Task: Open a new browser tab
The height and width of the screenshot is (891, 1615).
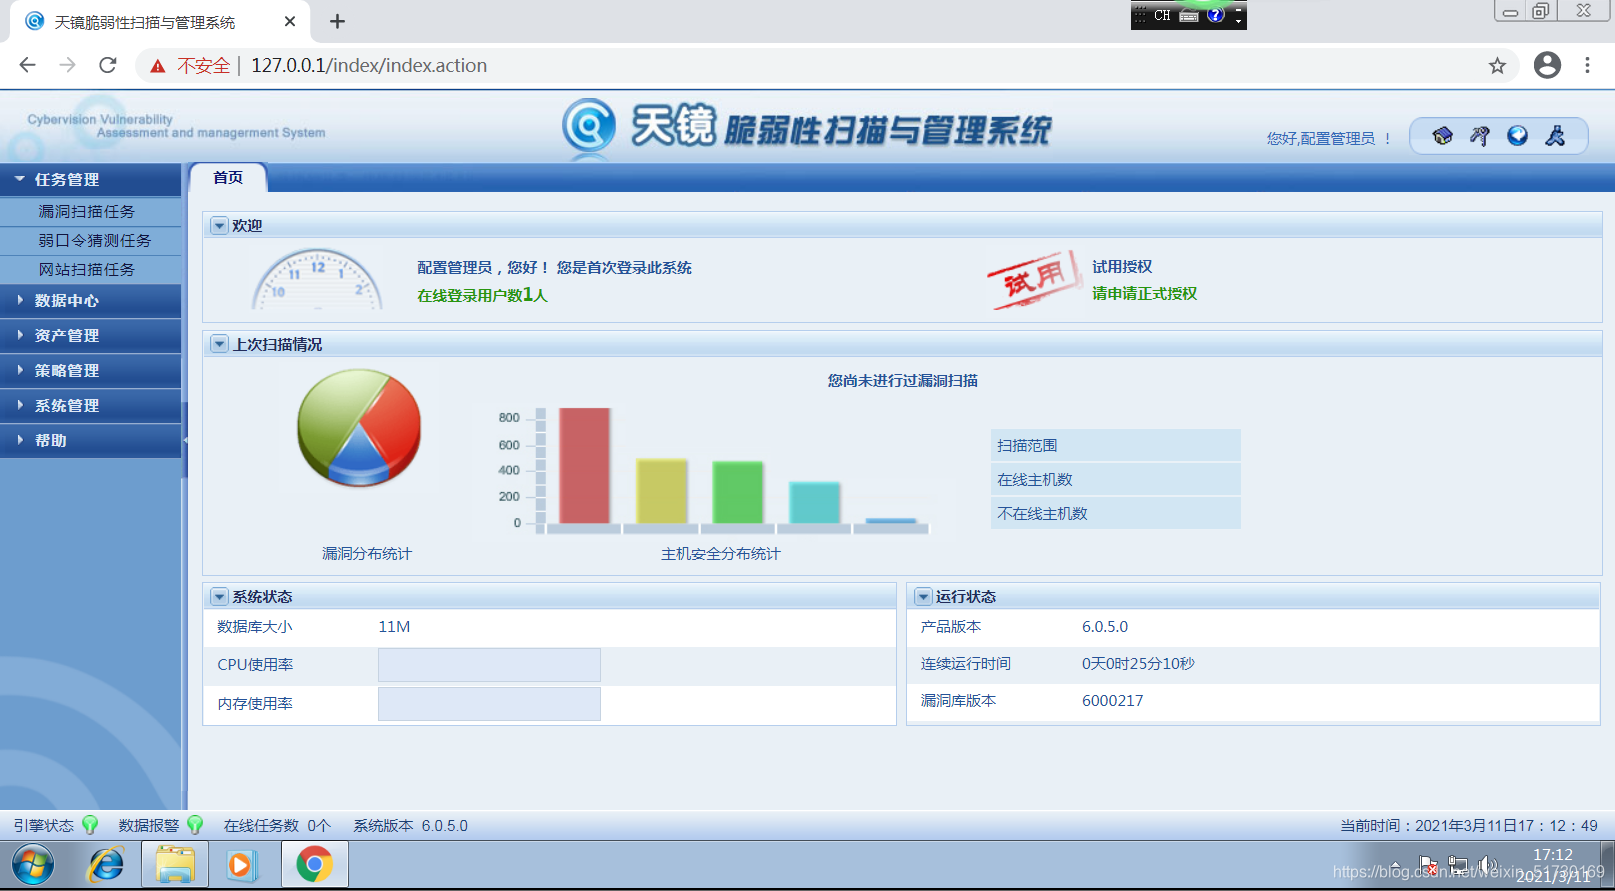Action: (338, 21)
